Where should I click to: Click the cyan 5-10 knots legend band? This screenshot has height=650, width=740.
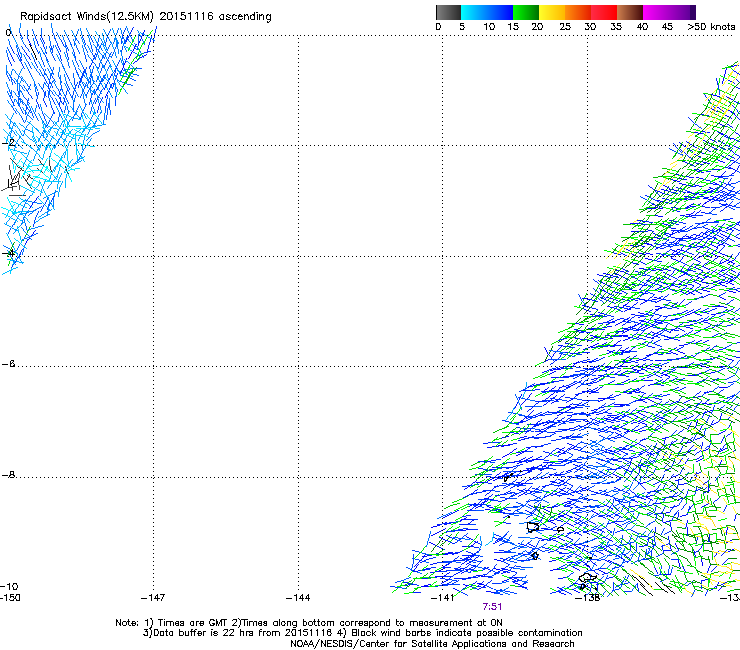pos(474,12)
